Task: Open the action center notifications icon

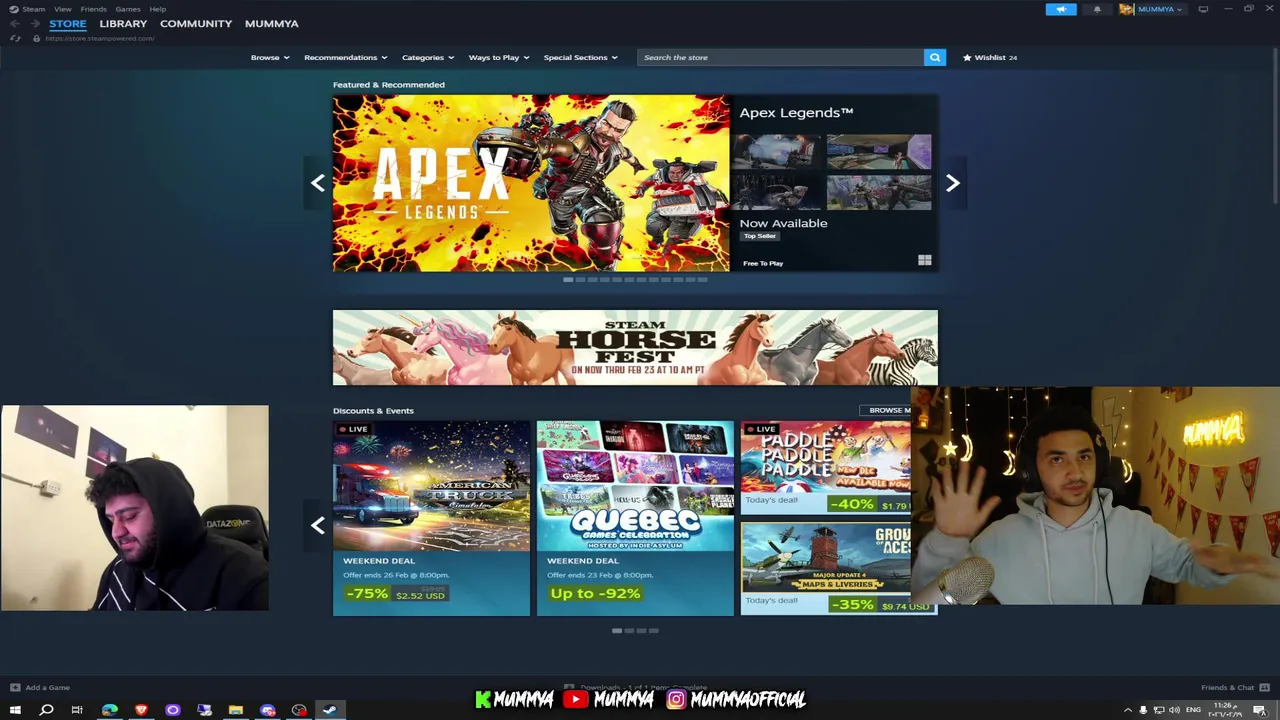Action: coord(1260,710)
